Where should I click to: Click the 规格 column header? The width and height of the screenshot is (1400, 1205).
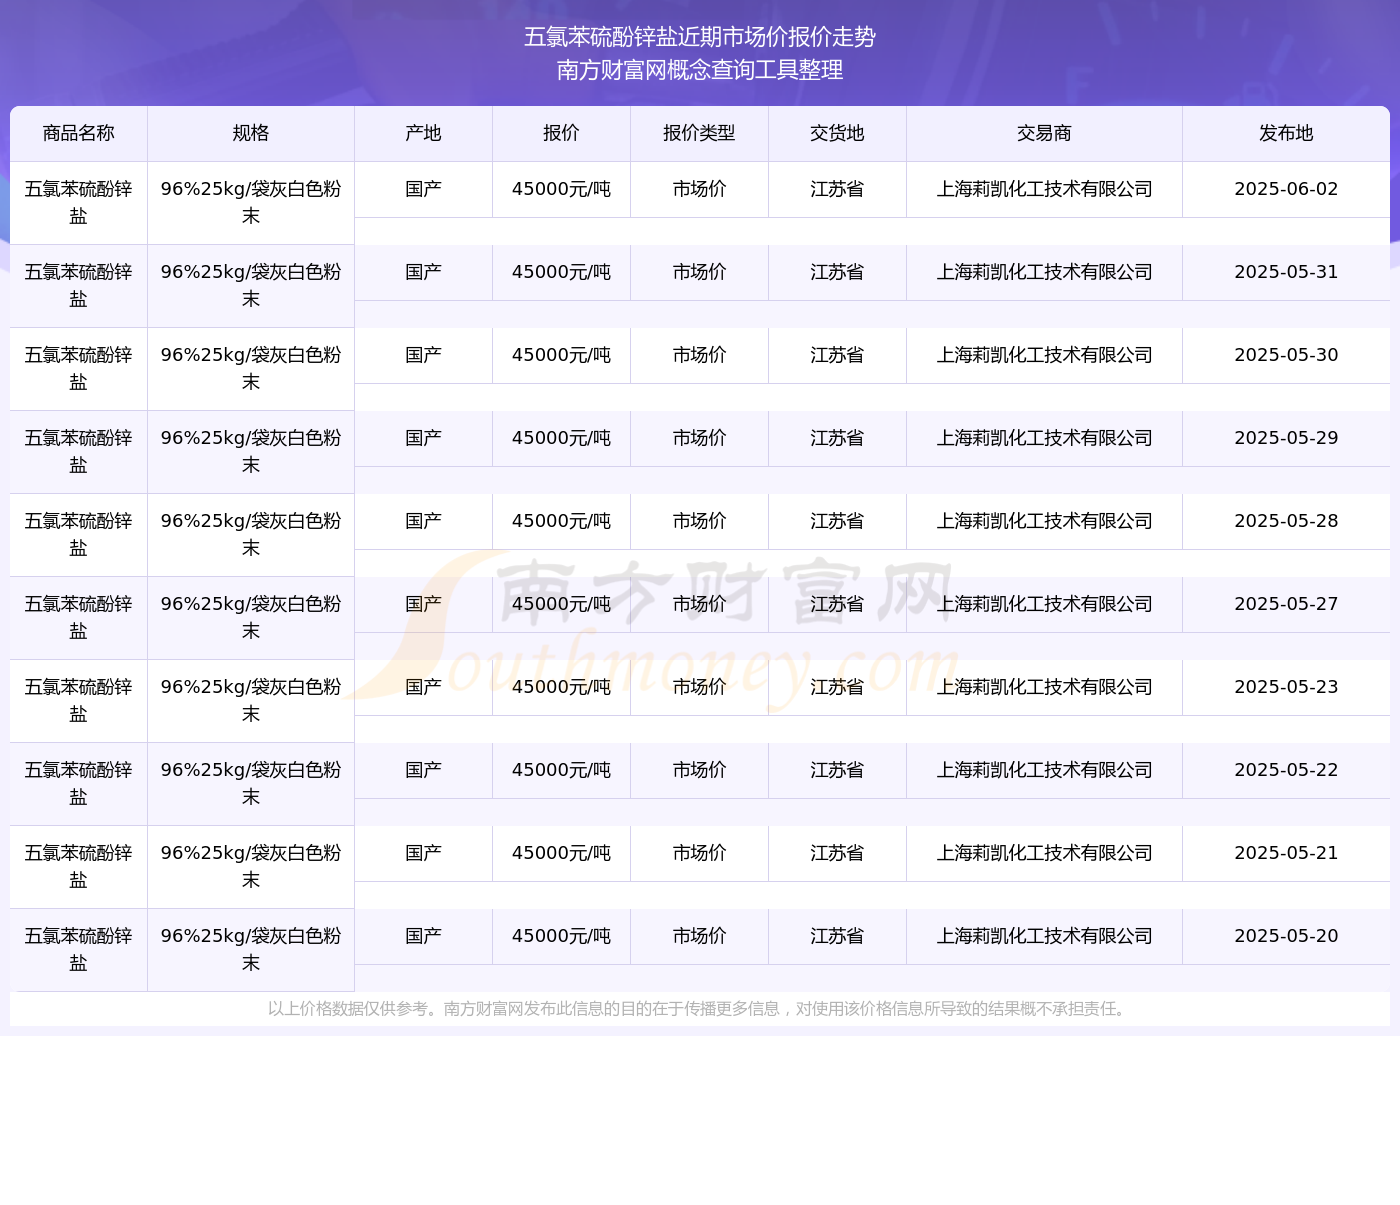click(251, 133)
